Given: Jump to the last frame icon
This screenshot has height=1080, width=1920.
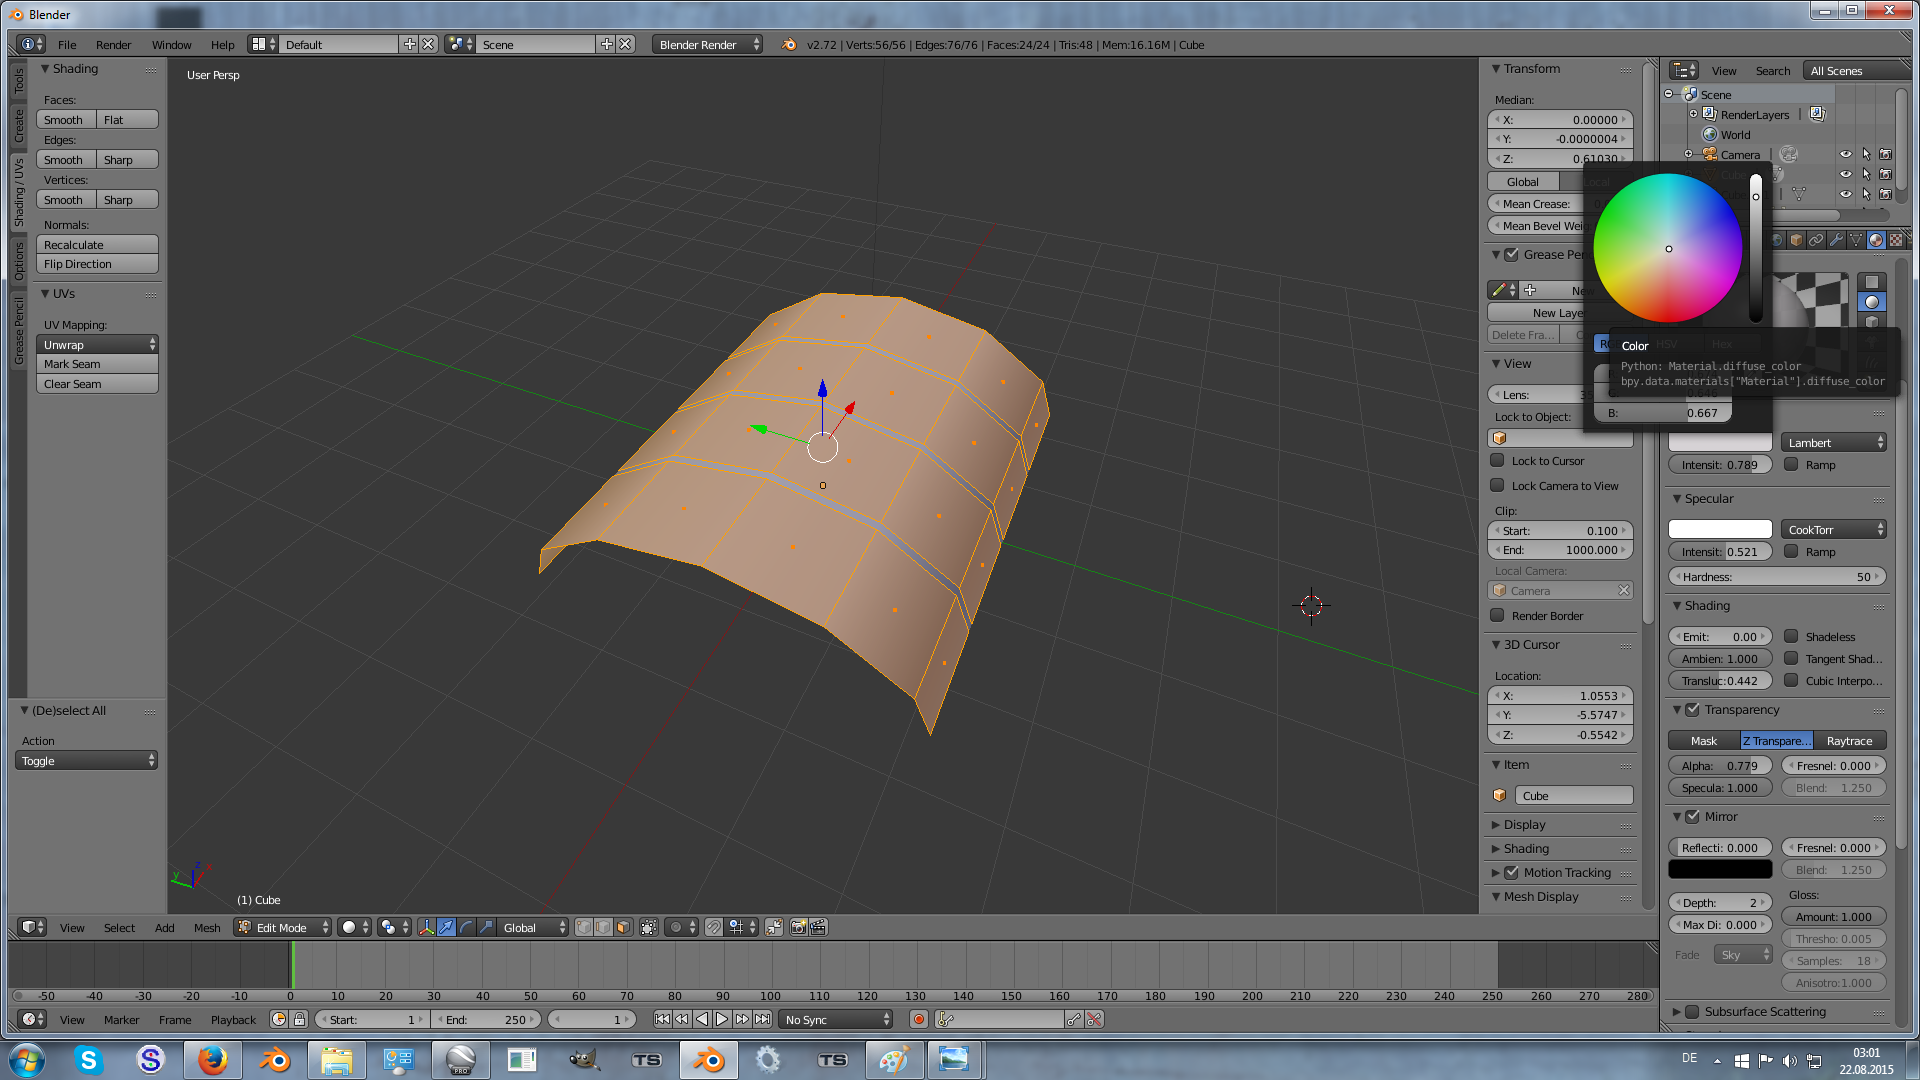Looking at the screenshot, I should click(763, 1020).
